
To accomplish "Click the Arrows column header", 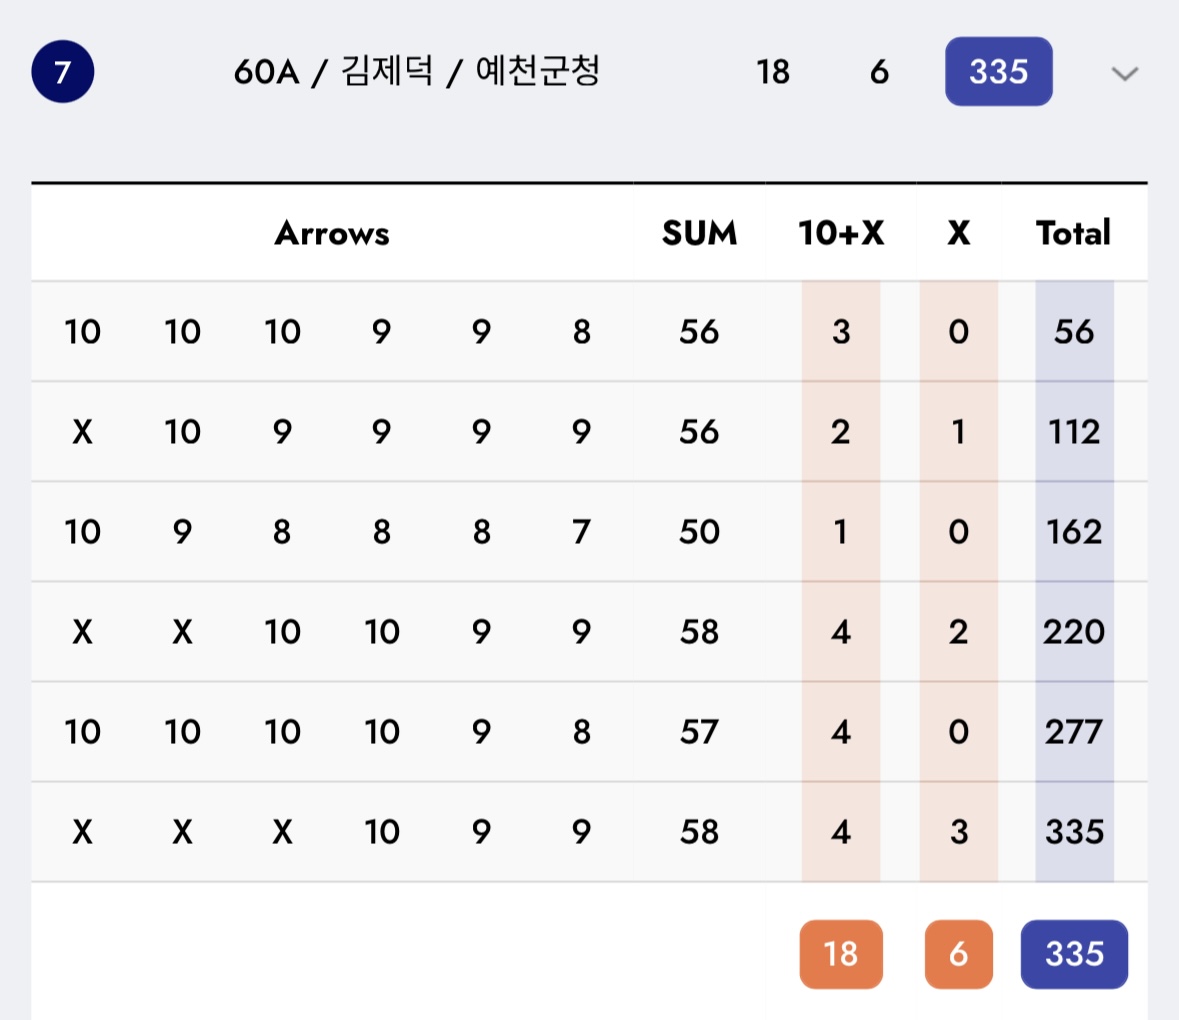I will [332, 233].
